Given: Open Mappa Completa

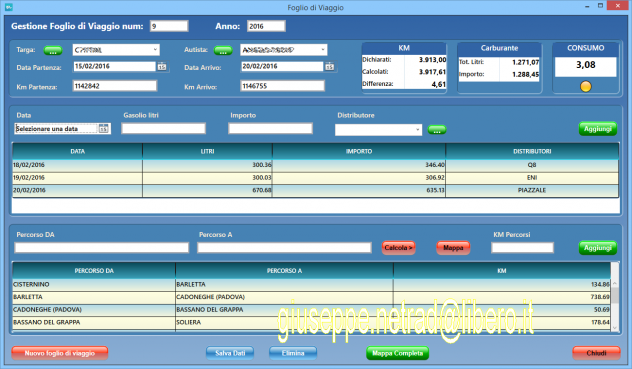Looking at the screenshot, I should click(397, 353).
